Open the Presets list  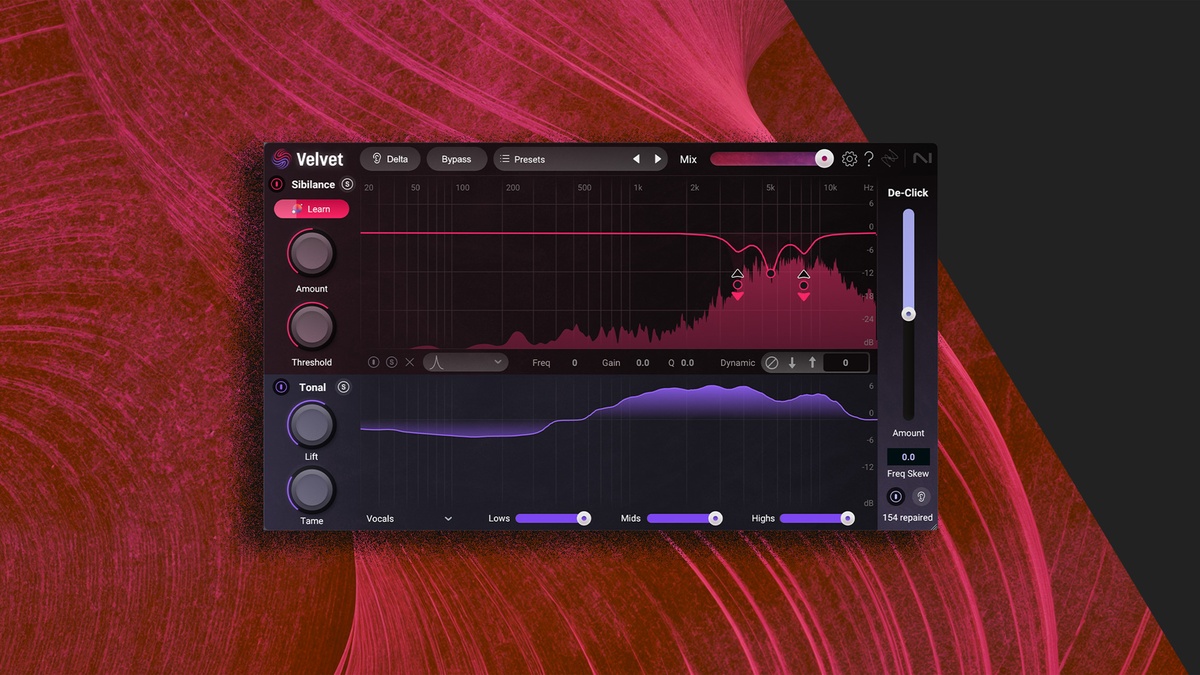tap(560, 159)
